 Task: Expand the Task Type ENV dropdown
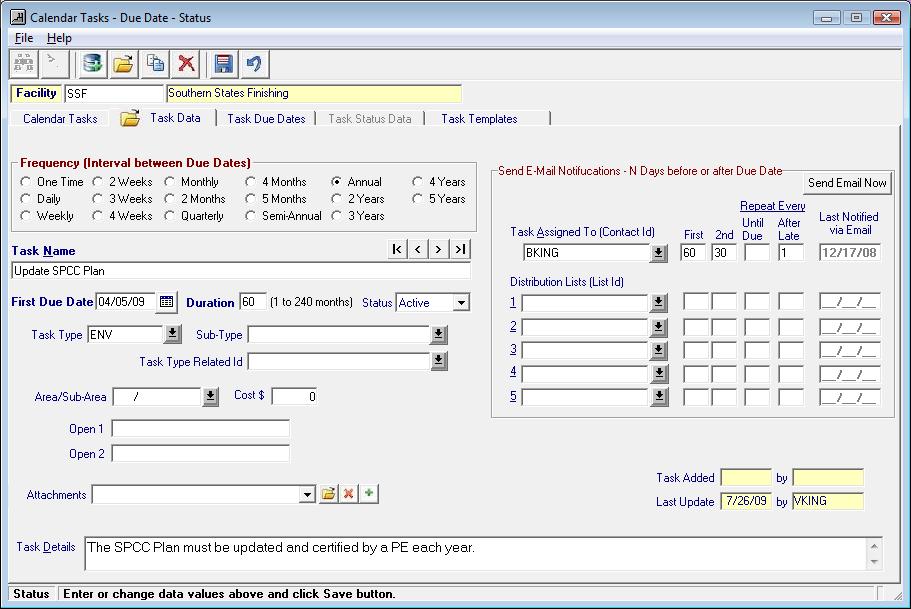pos(173,334)
